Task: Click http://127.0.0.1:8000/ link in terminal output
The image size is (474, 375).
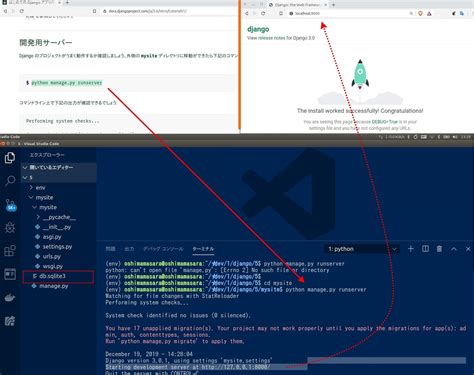Action: [x=236, y=367]
